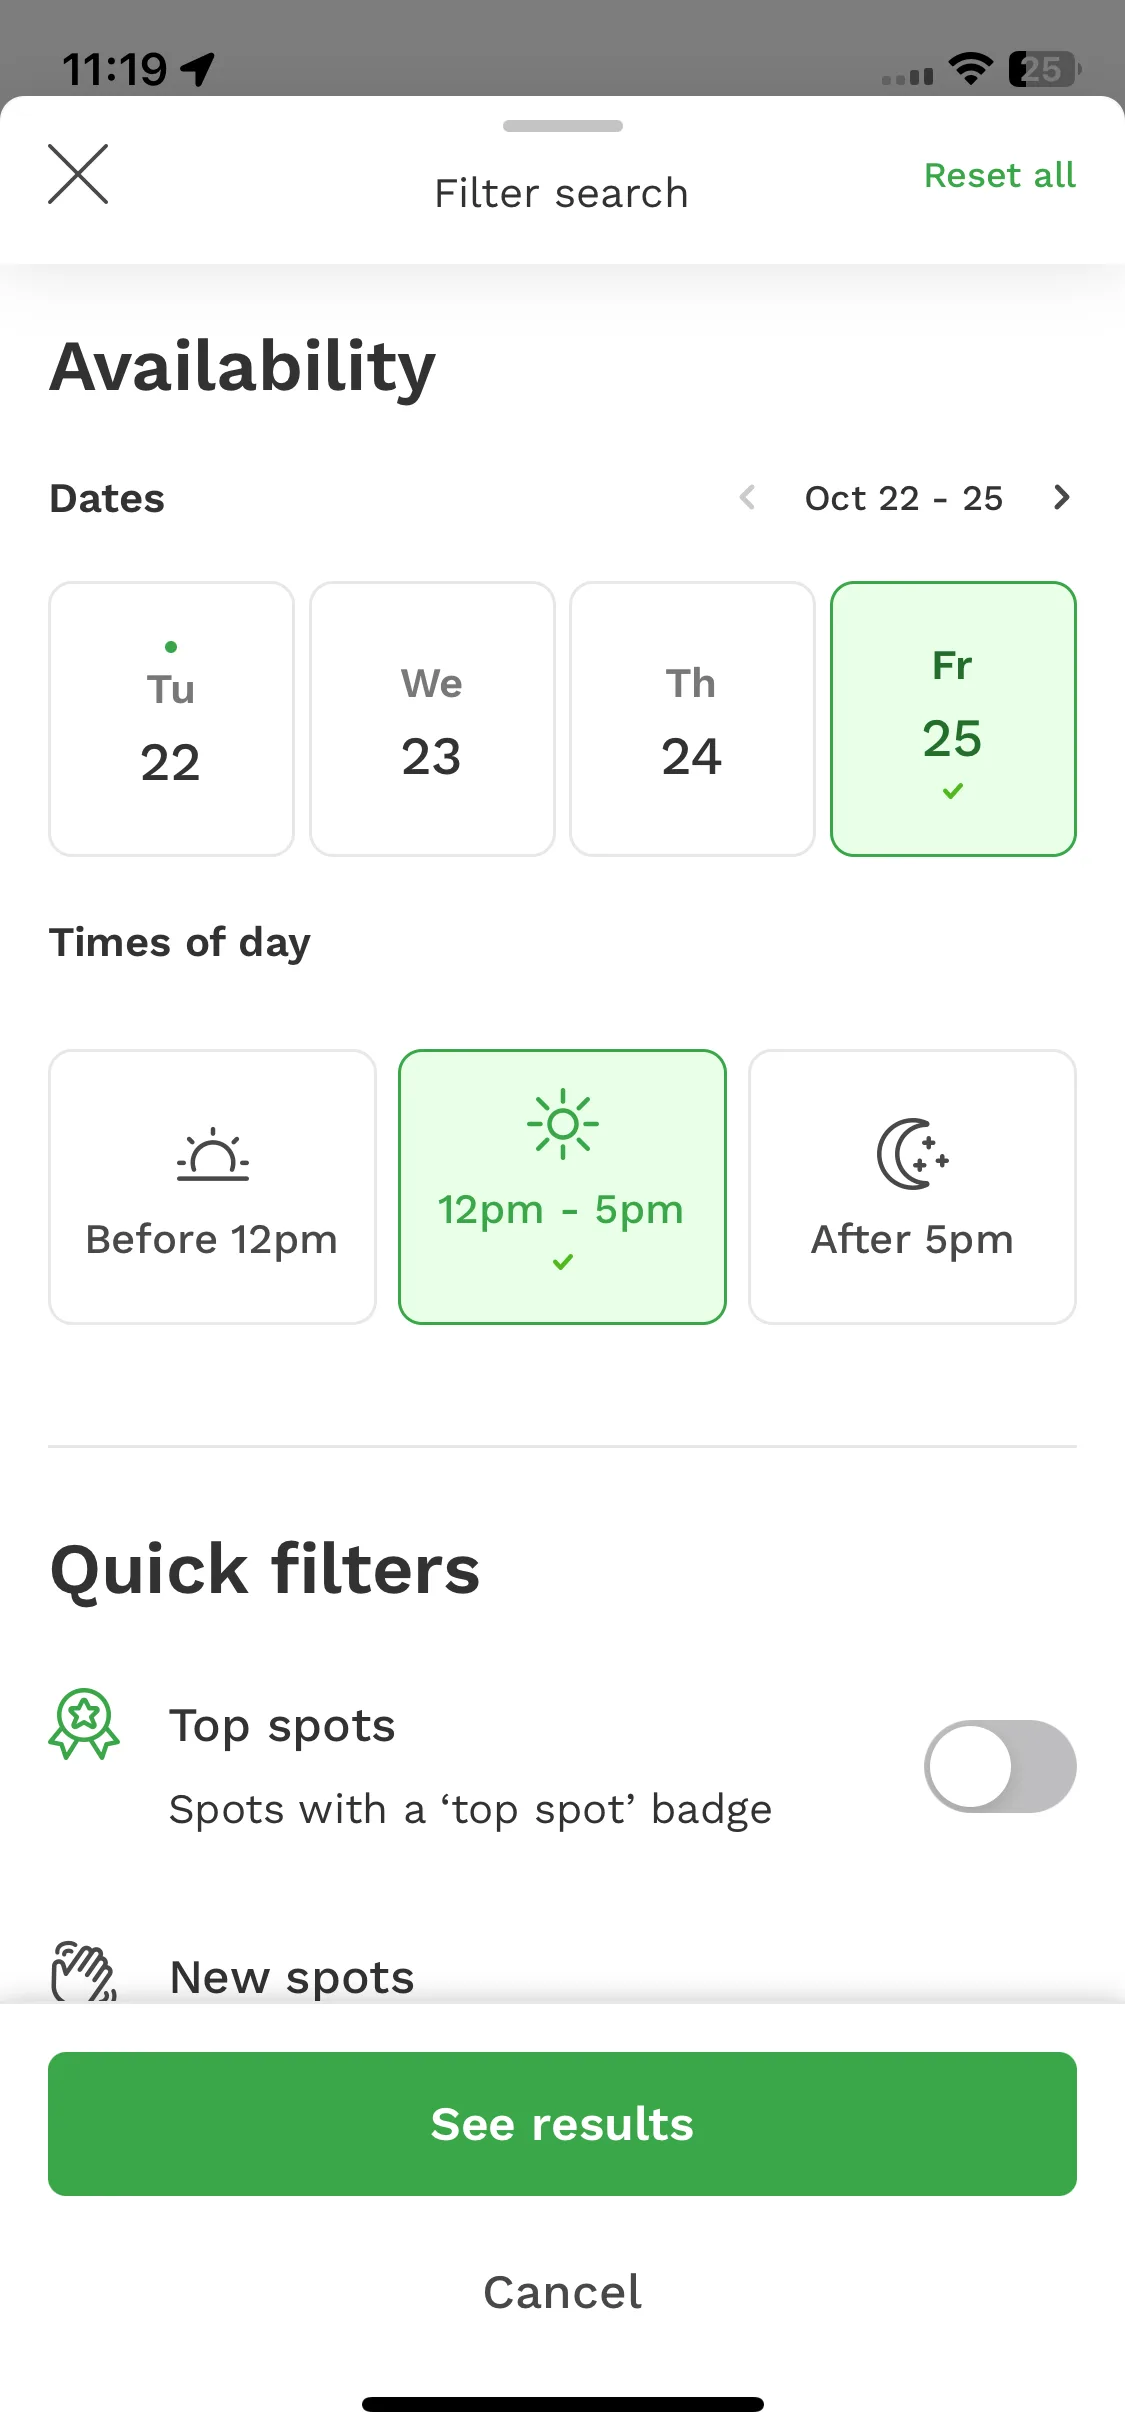
Task: Tap the battery indicator in status bar
Action: [1045, 69]
